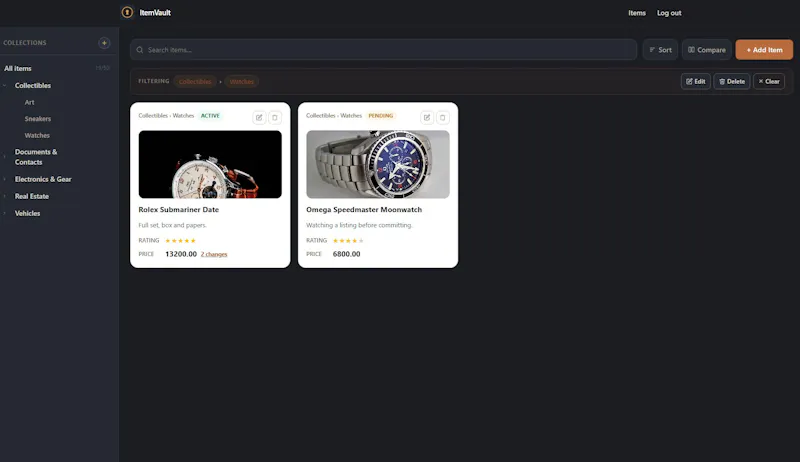The width and height of the screenshot is (800, 462).
Task: Click the Omega four-star rating
Action: (x=348, y=241)
